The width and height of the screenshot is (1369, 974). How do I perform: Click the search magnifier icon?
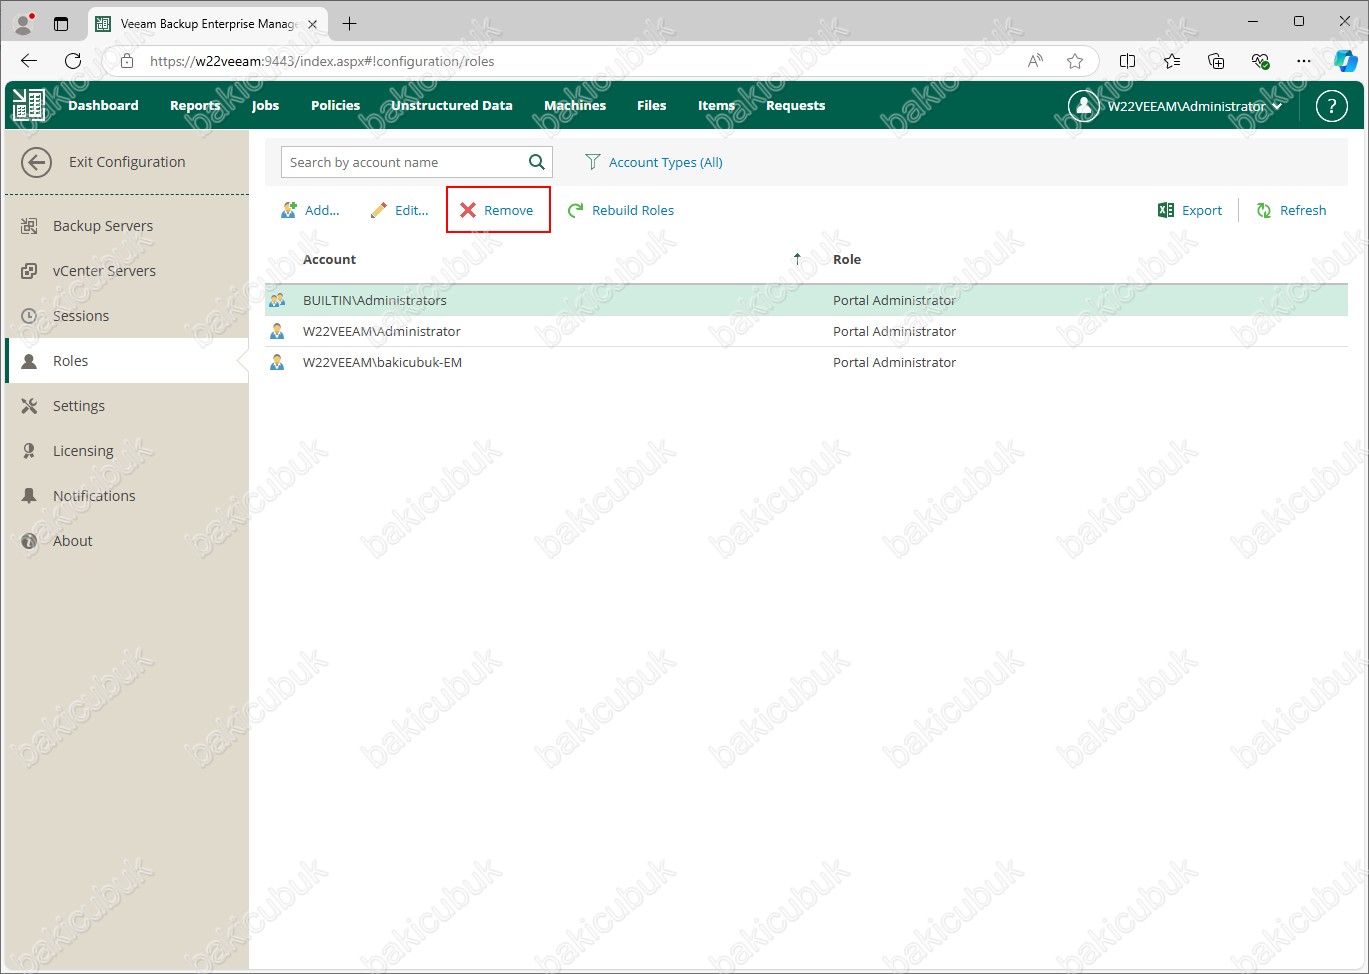[x=537, y=162]
